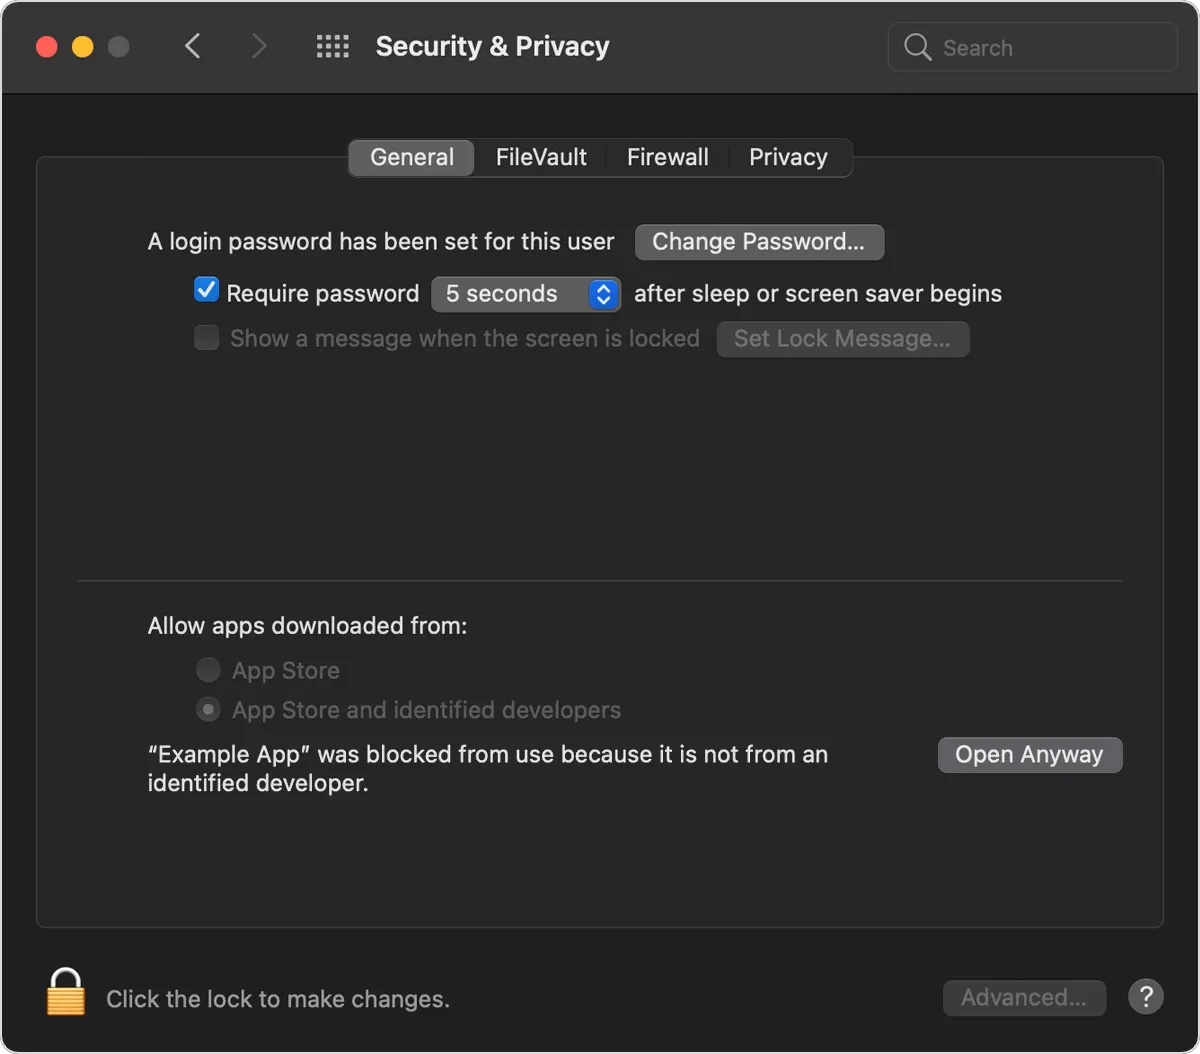Select the App Store radio button
This screenshot has height=1054, width=1200.
pyautogui.click(x=207, y=670)
